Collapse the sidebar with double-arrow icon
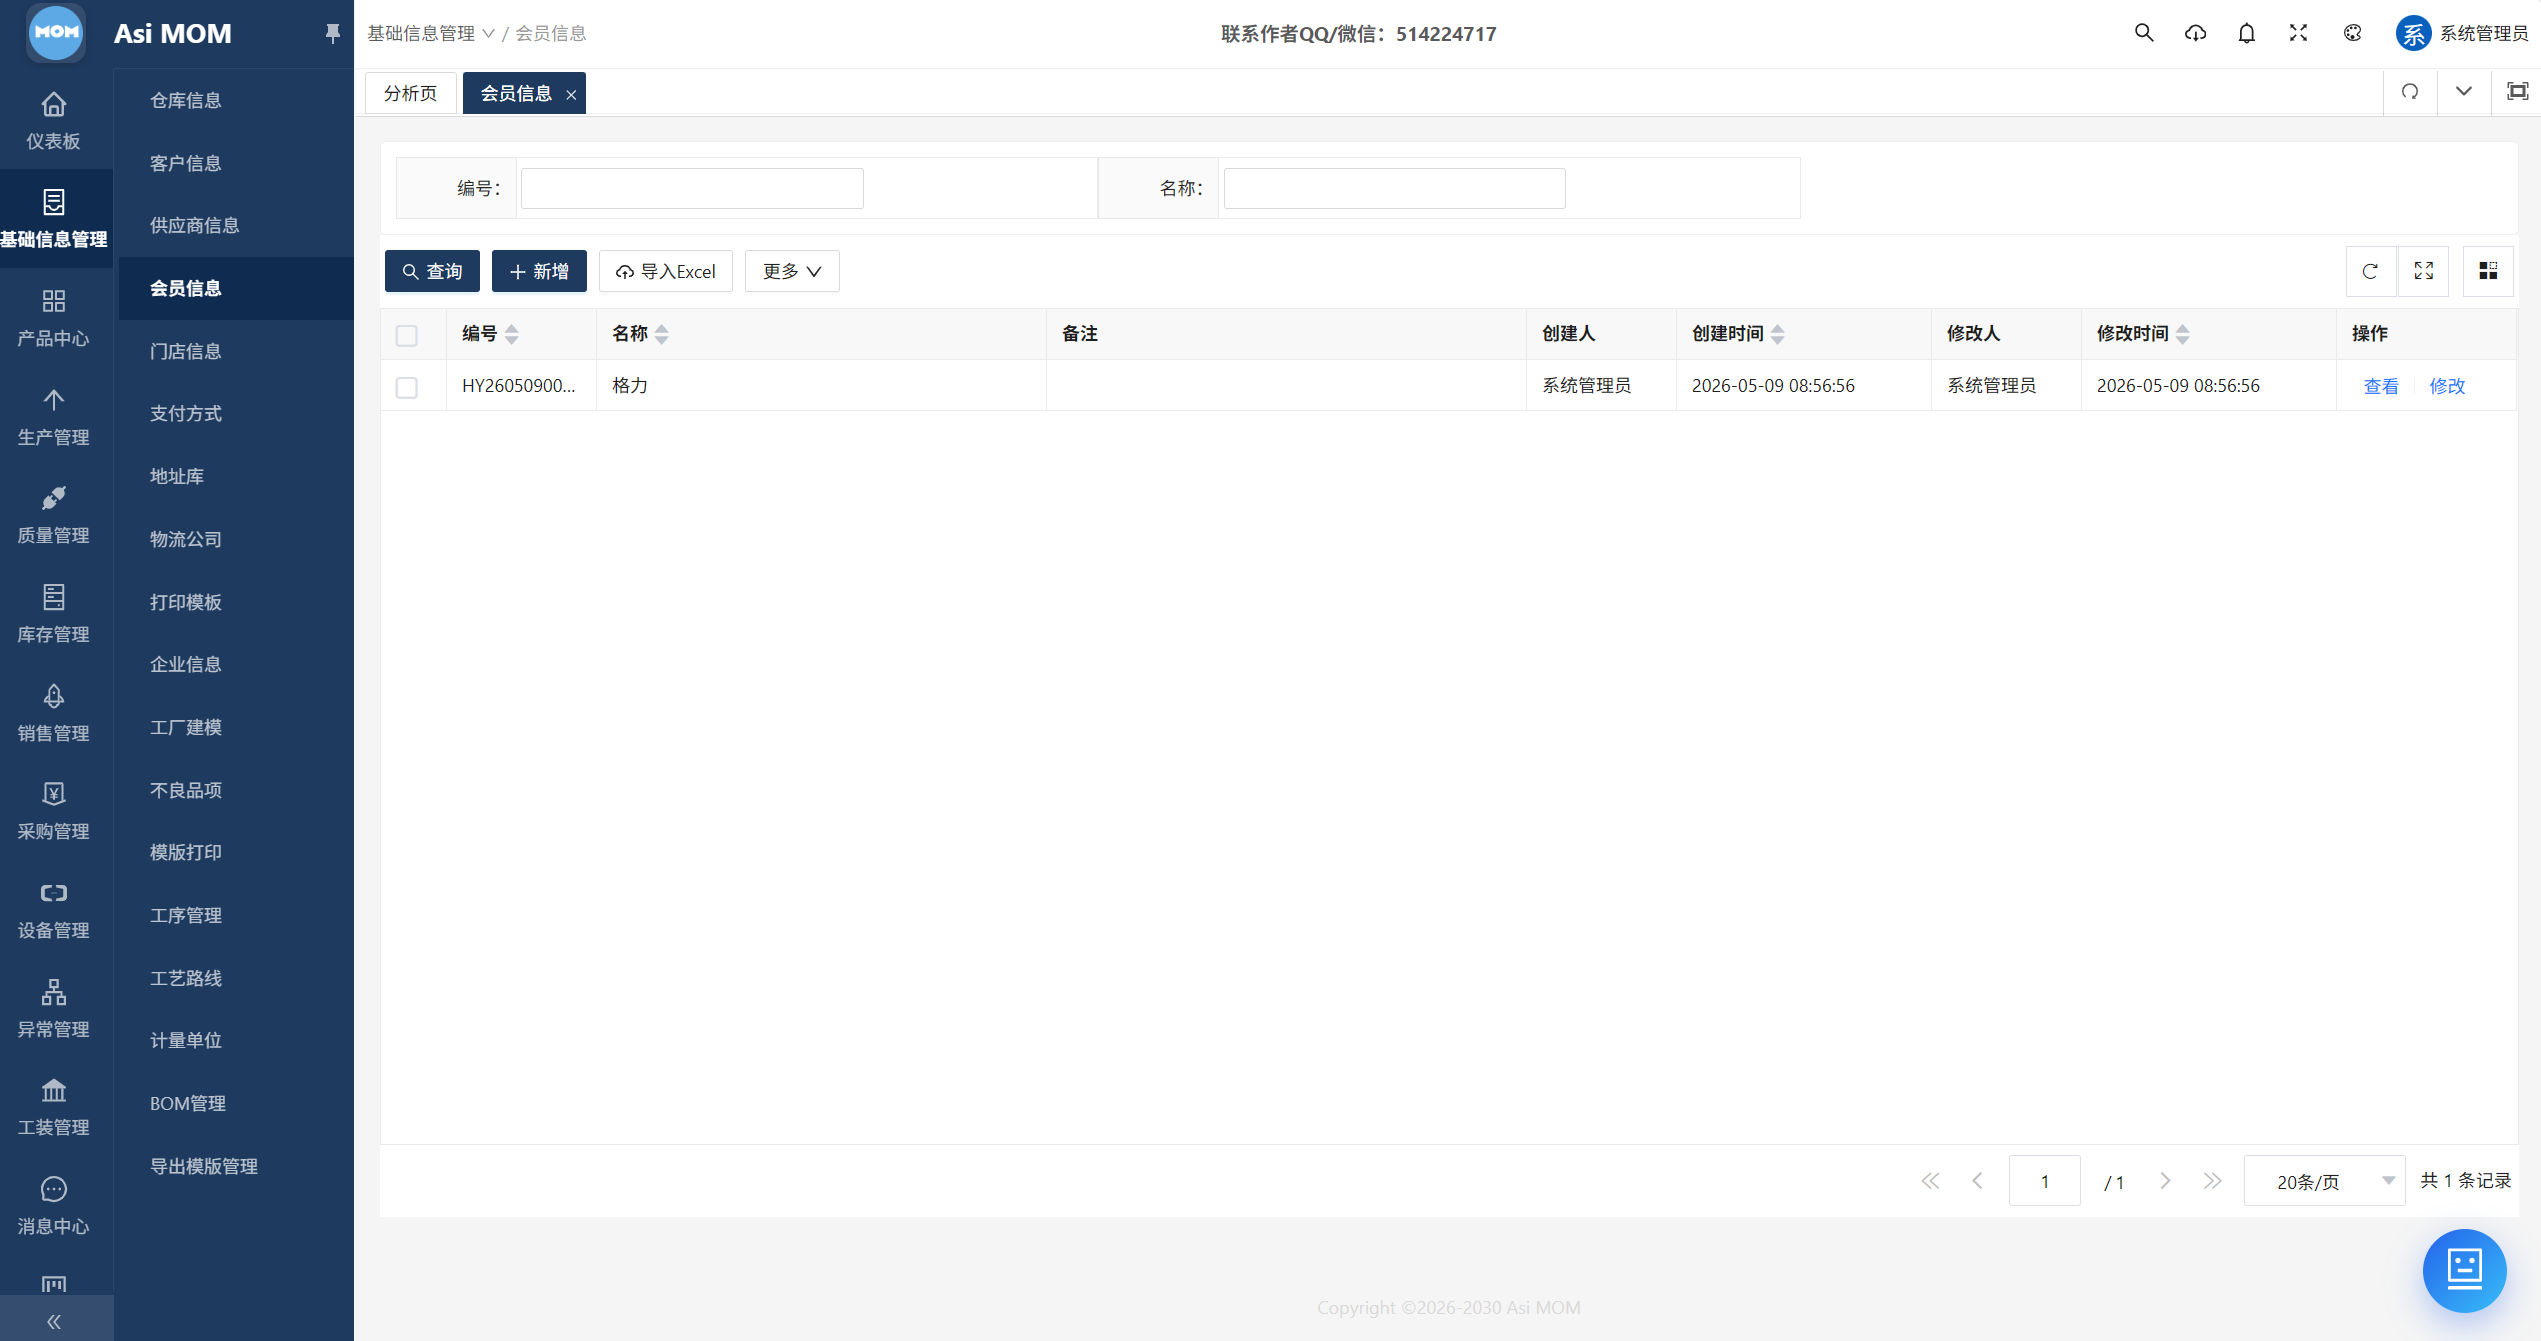The height and width of the screenshot is (1341, 2541). point(54,1322)
